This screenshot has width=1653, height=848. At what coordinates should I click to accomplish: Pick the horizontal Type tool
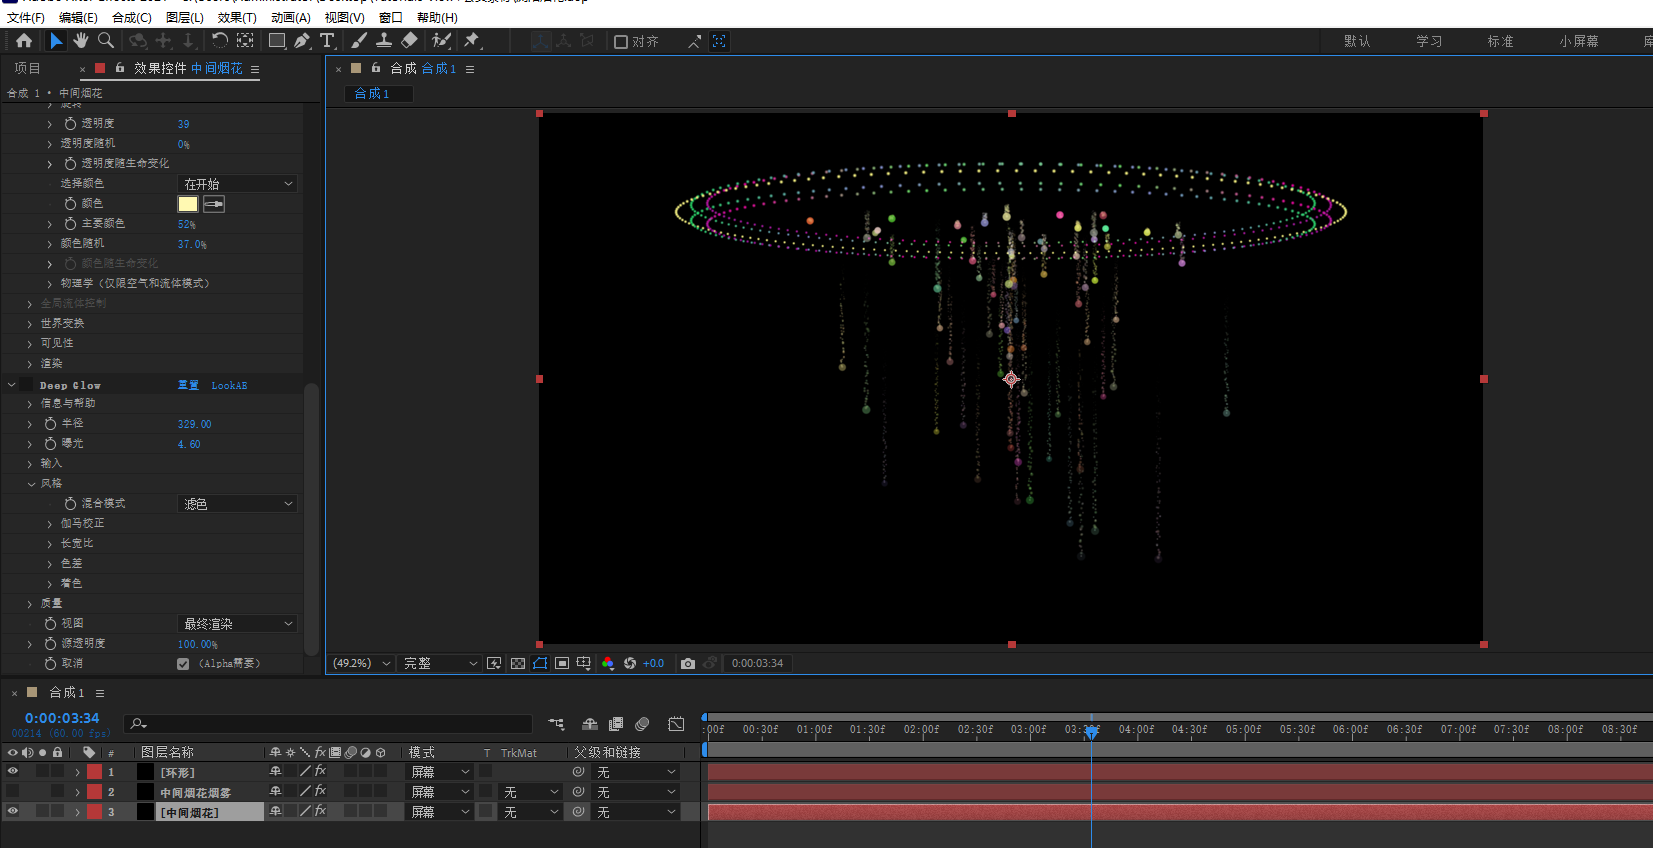(x=327, y=41)
